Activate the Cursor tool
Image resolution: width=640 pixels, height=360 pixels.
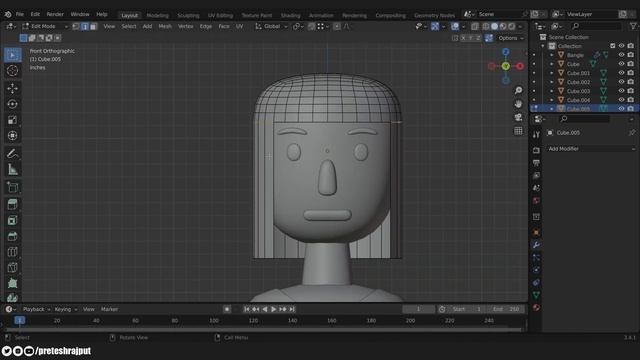(x=12, y=71)
